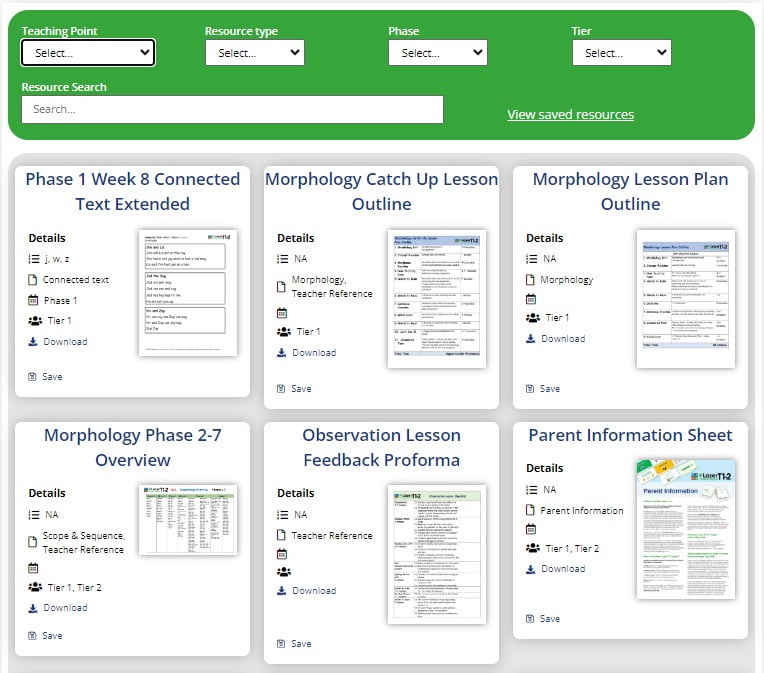Click download icon for Morphology Catch Up Lesson
Viewport: 764px width, 673px height.
pos(282,353)
